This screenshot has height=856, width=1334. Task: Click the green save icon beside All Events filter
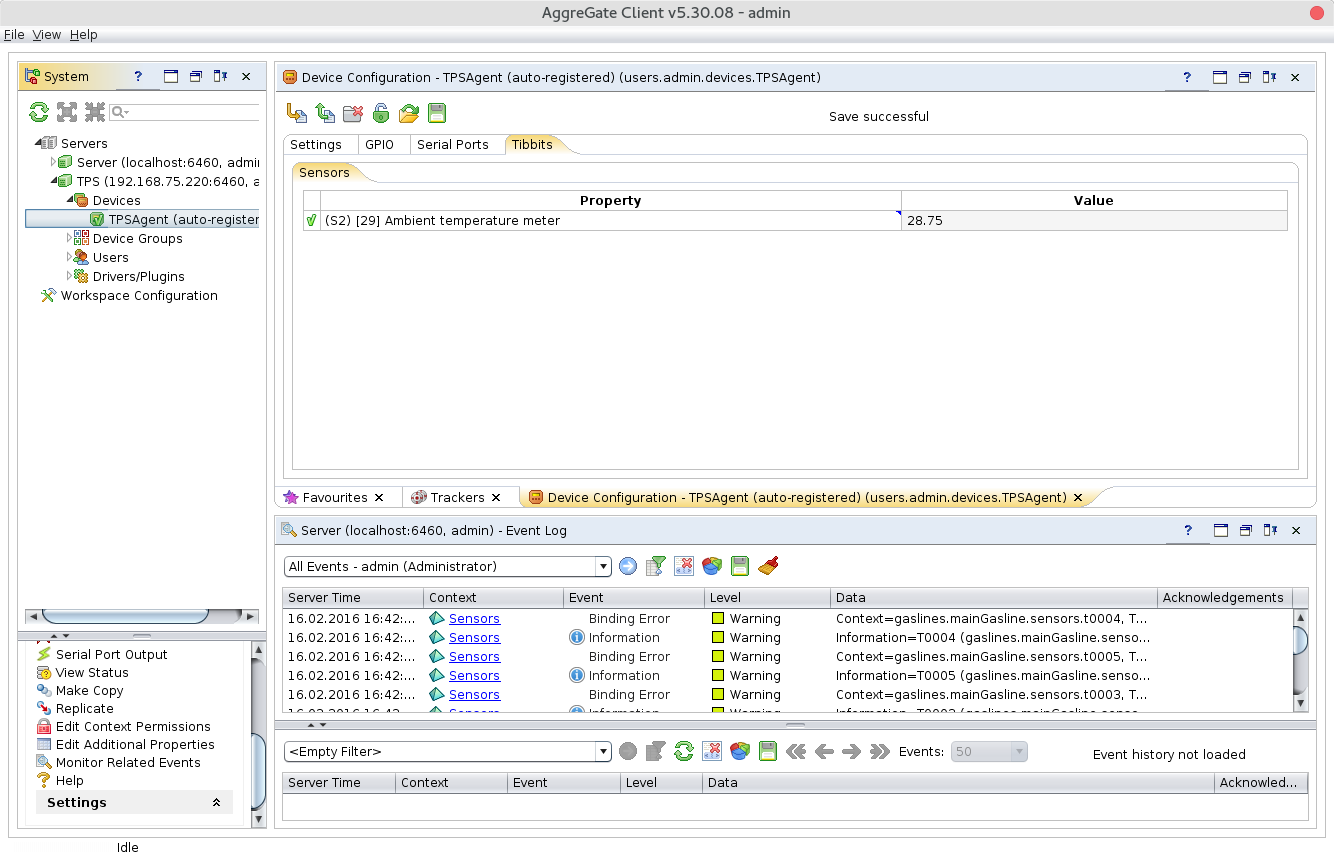coord(740,566)
